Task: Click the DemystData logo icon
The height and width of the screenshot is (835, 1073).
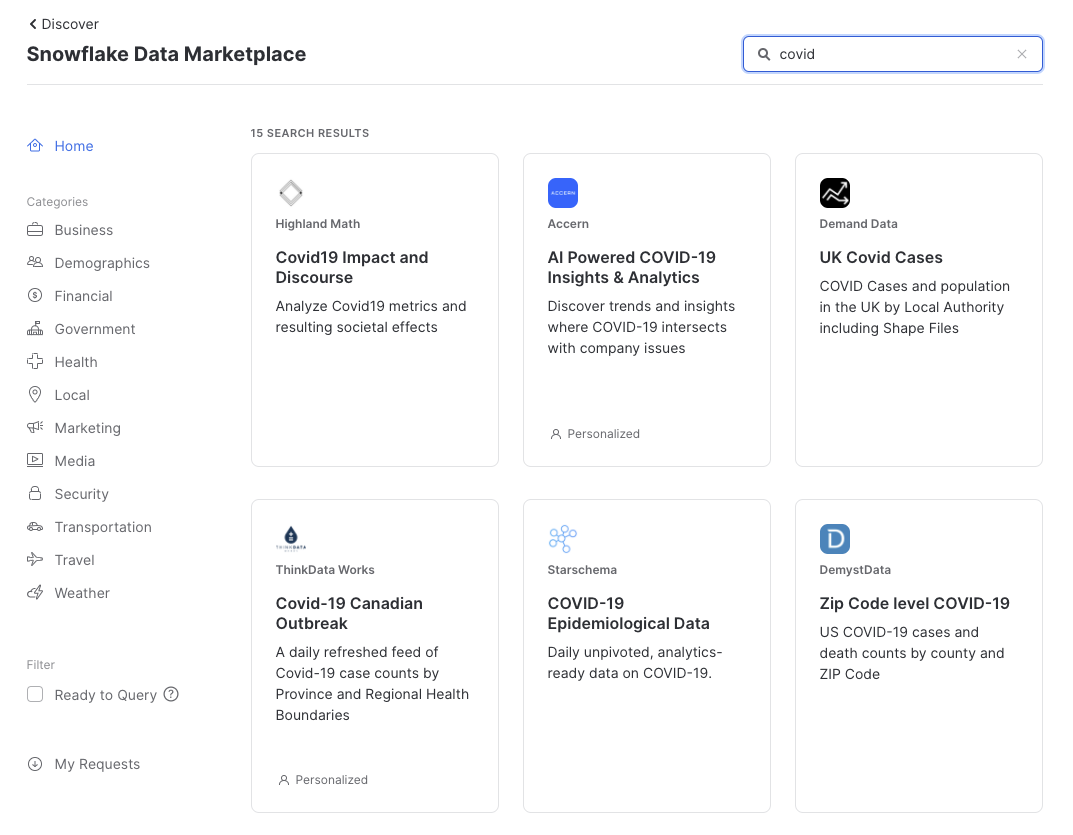Action: click(835, 539)
